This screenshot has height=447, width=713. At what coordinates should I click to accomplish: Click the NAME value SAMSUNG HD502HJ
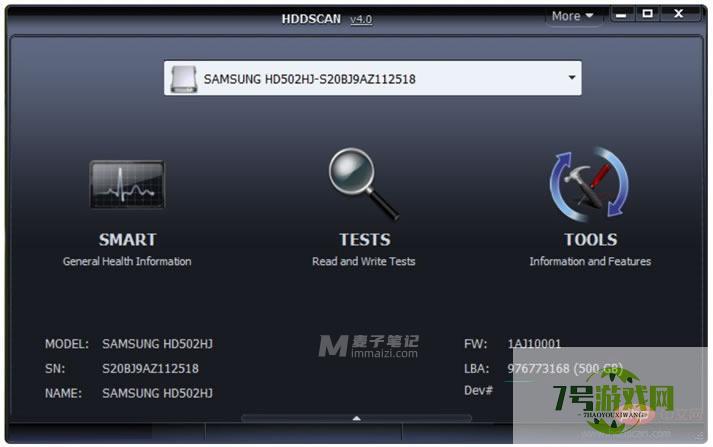157,393
